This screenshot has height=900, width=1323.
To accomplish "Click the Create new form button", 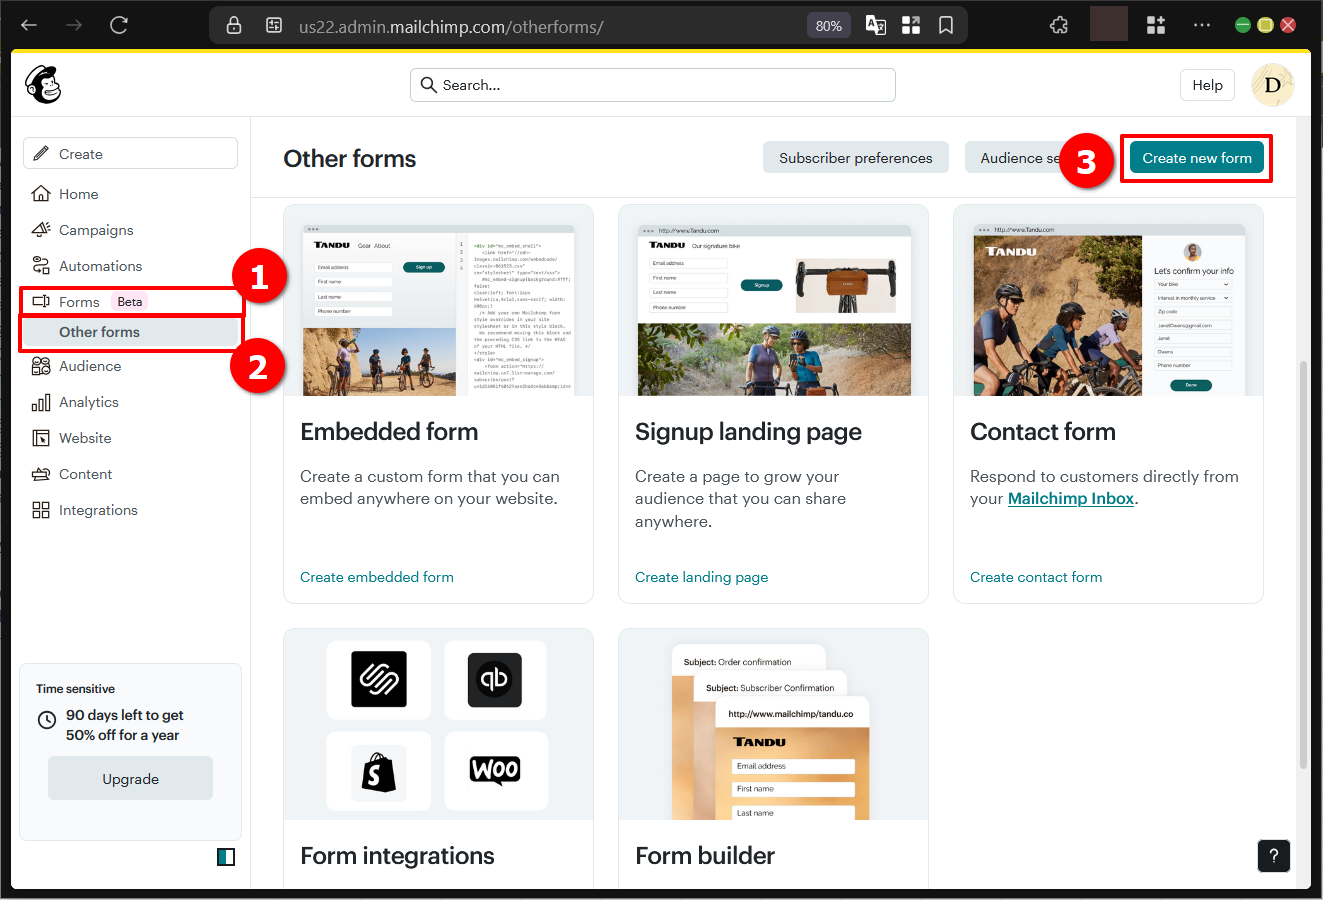I will [x=1196, y=157].
